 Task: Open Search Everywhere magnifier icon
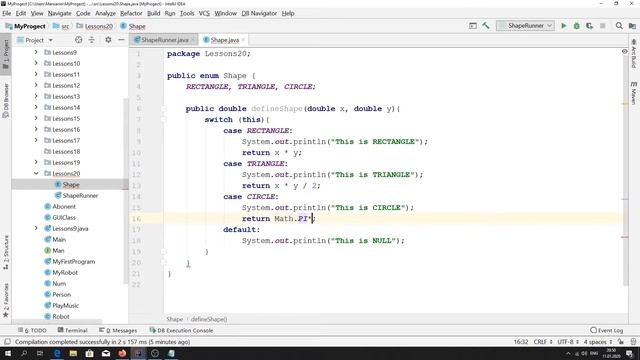pos(619,26)
